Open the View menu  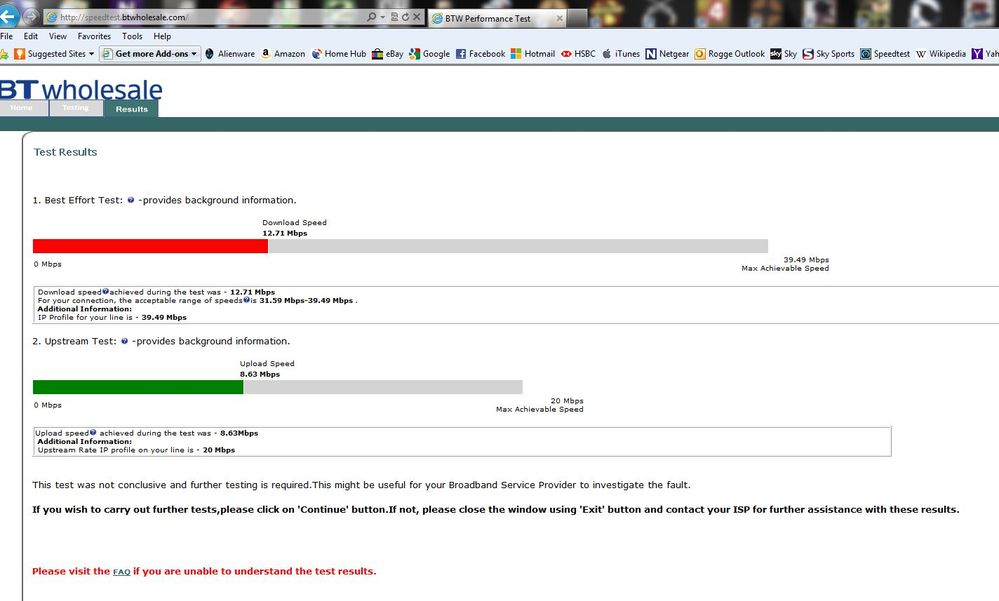pyautogui.click(x=57, y=36)
